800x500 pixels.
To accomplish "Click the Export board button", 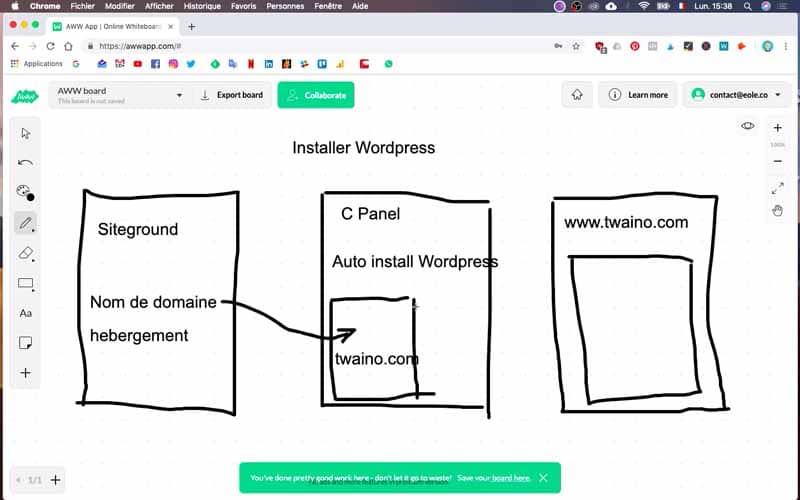I will tap(232, 95).
